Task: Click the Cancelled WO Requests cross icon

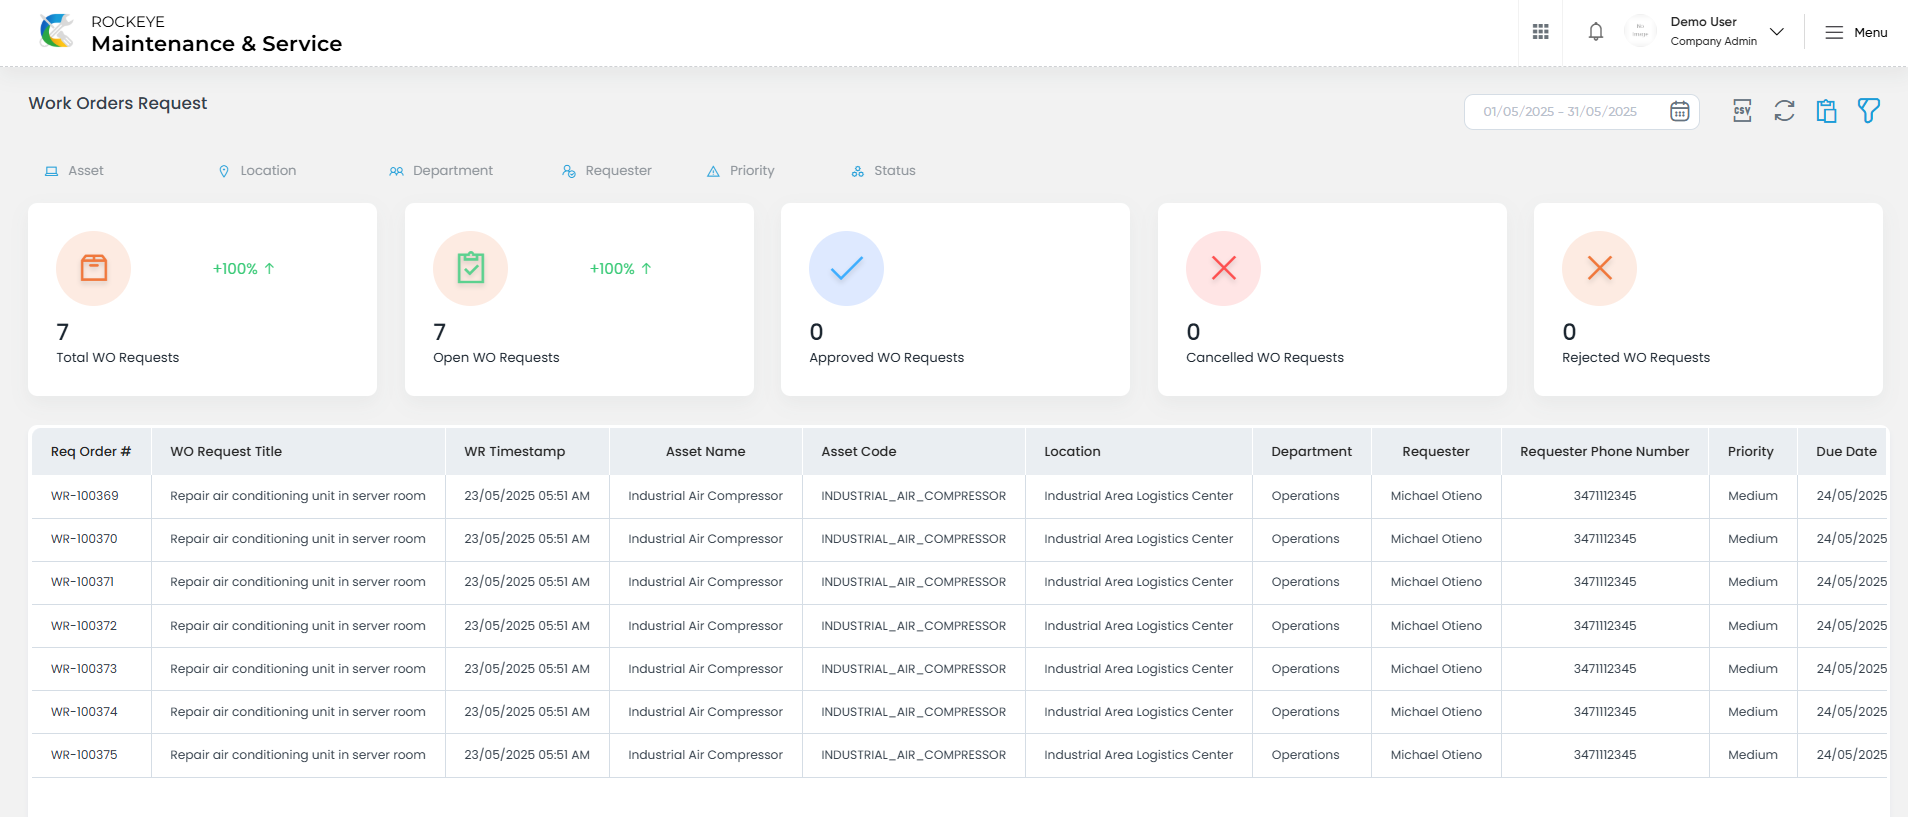Action: 1223,268
